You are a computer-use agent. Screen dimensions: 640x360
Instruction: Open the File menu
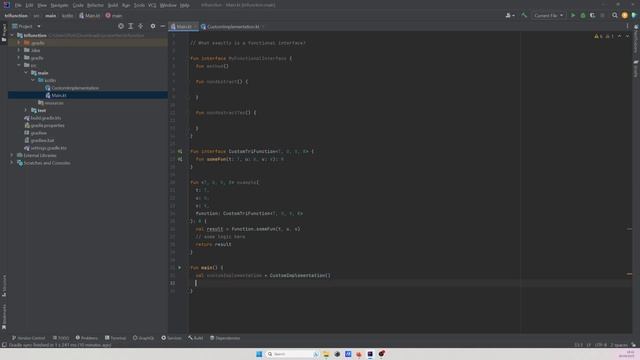(x=18, y=5)
